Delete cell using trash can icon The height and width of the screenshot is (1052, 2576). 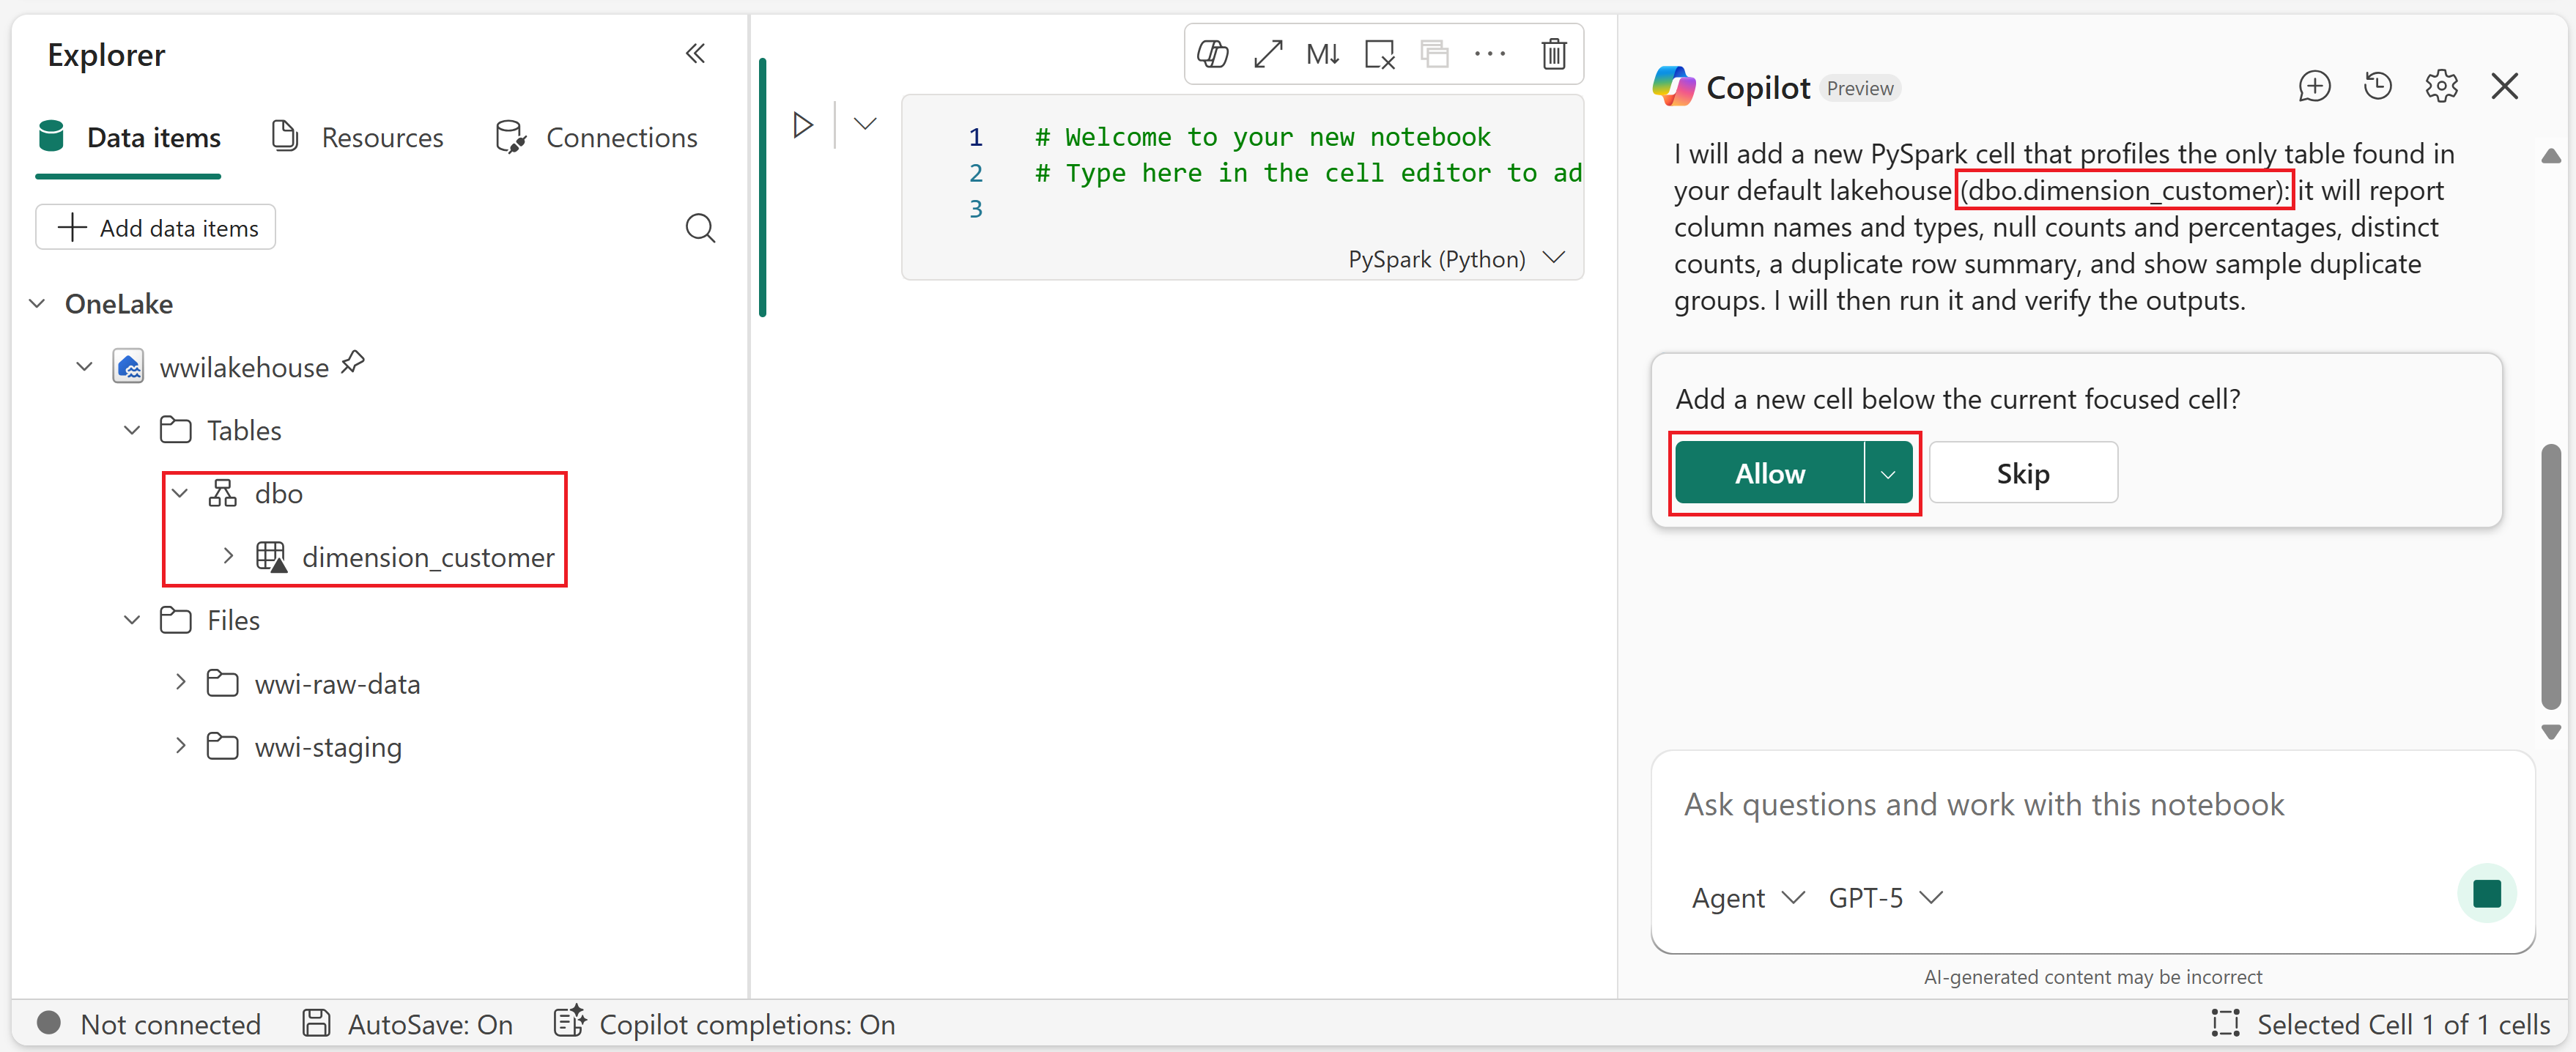[1553, 54]
